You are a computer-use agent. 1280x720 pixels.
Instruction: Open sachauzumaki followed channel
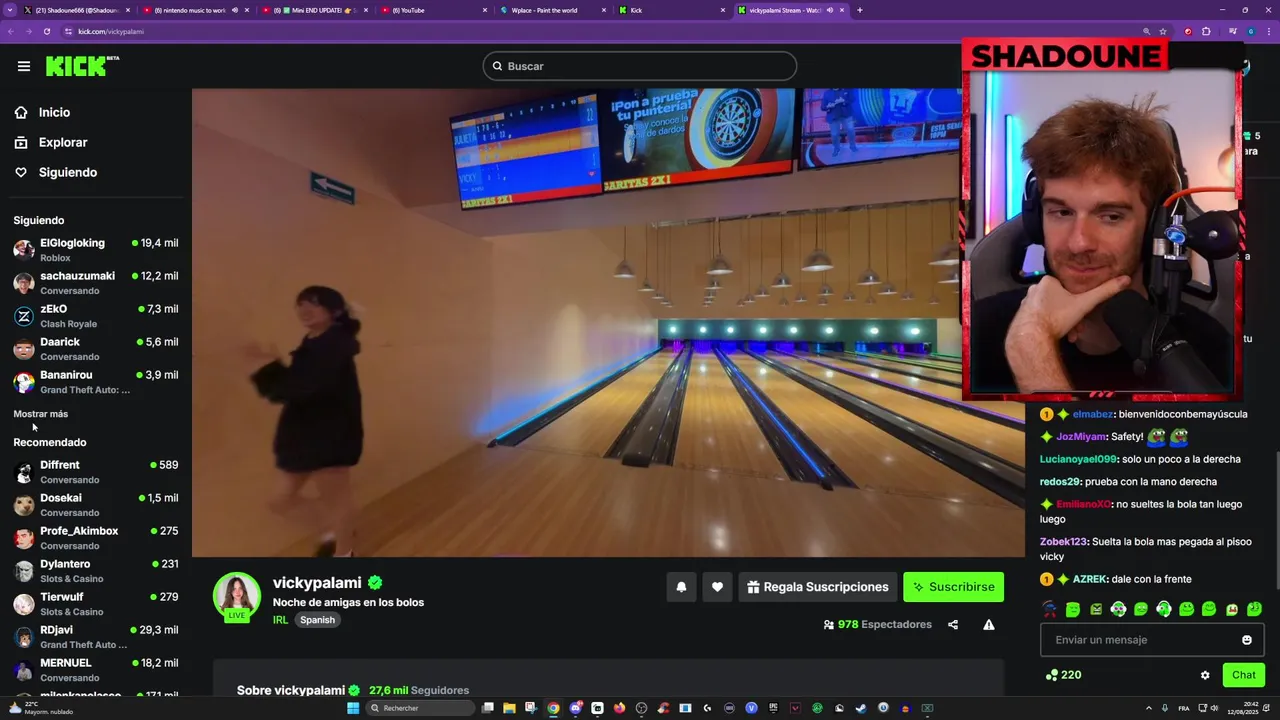[x=96, y=283]
